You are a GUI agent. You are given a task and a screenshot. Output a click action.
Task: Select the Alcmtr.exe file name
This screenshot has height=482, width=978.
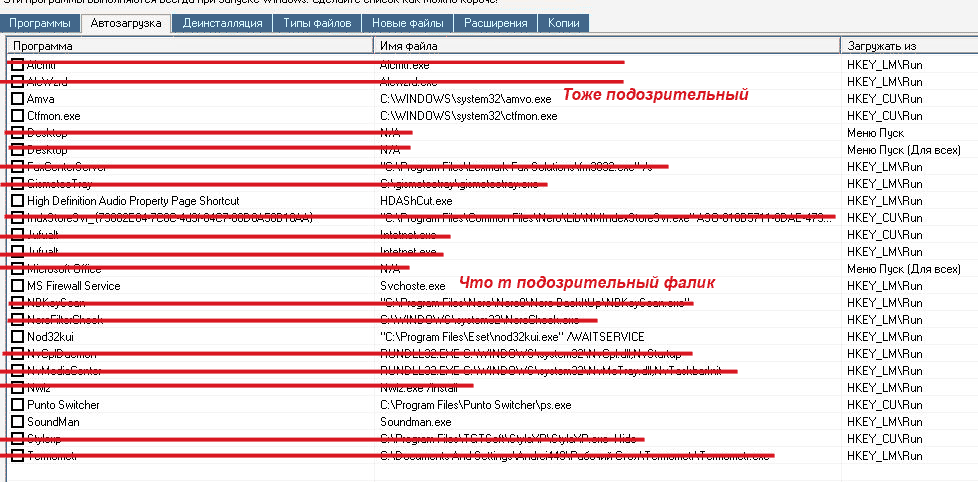pyautogui.click(x=404, y=64)
